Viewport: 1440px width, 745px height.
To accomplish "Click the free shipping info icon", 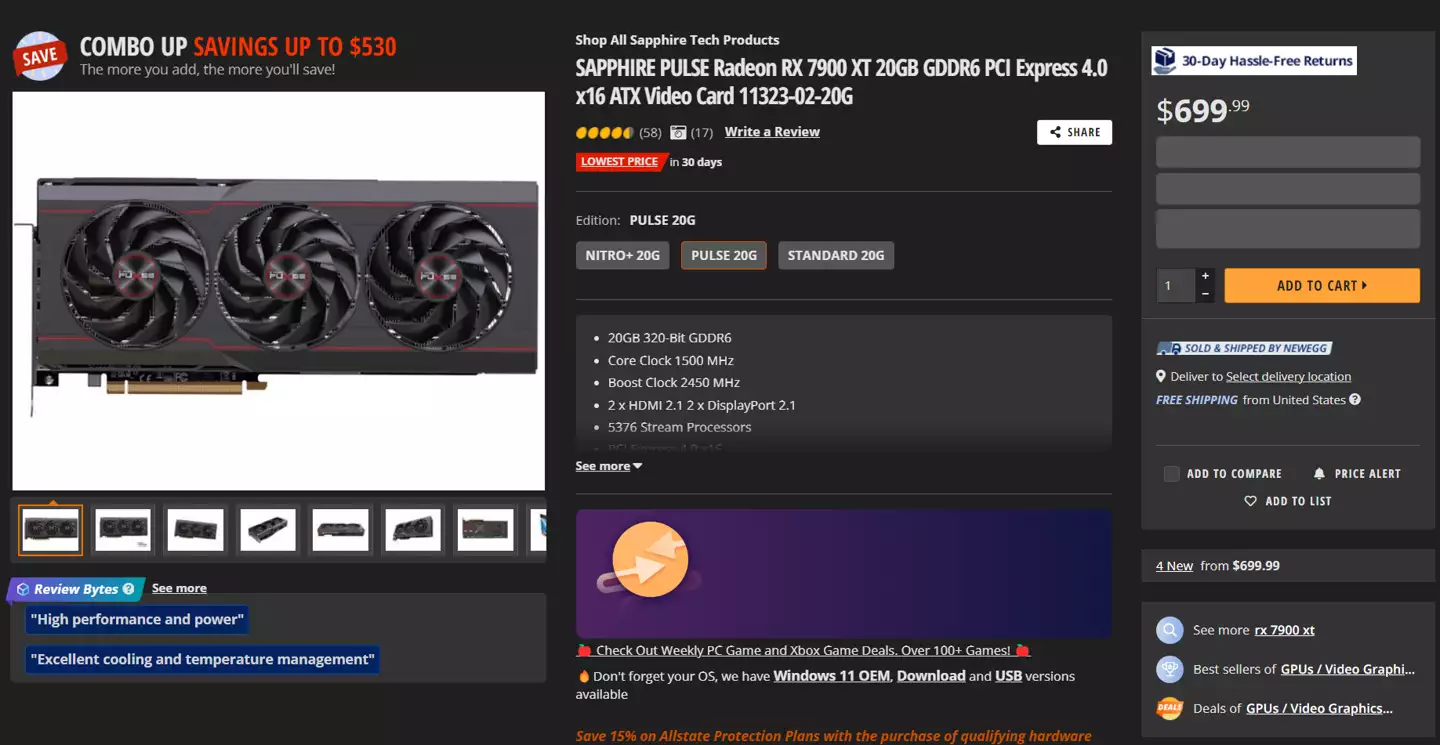I will point(1355,399).
